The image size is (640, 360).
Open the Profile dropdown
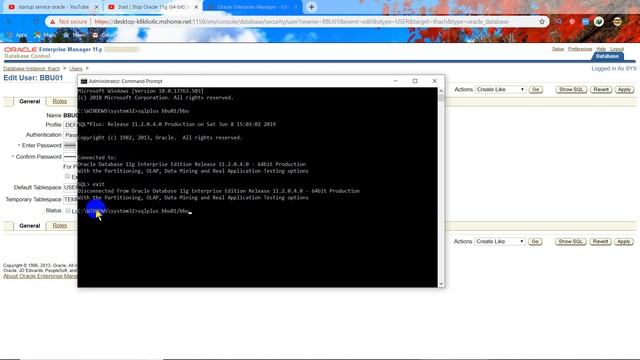[70, 125]
